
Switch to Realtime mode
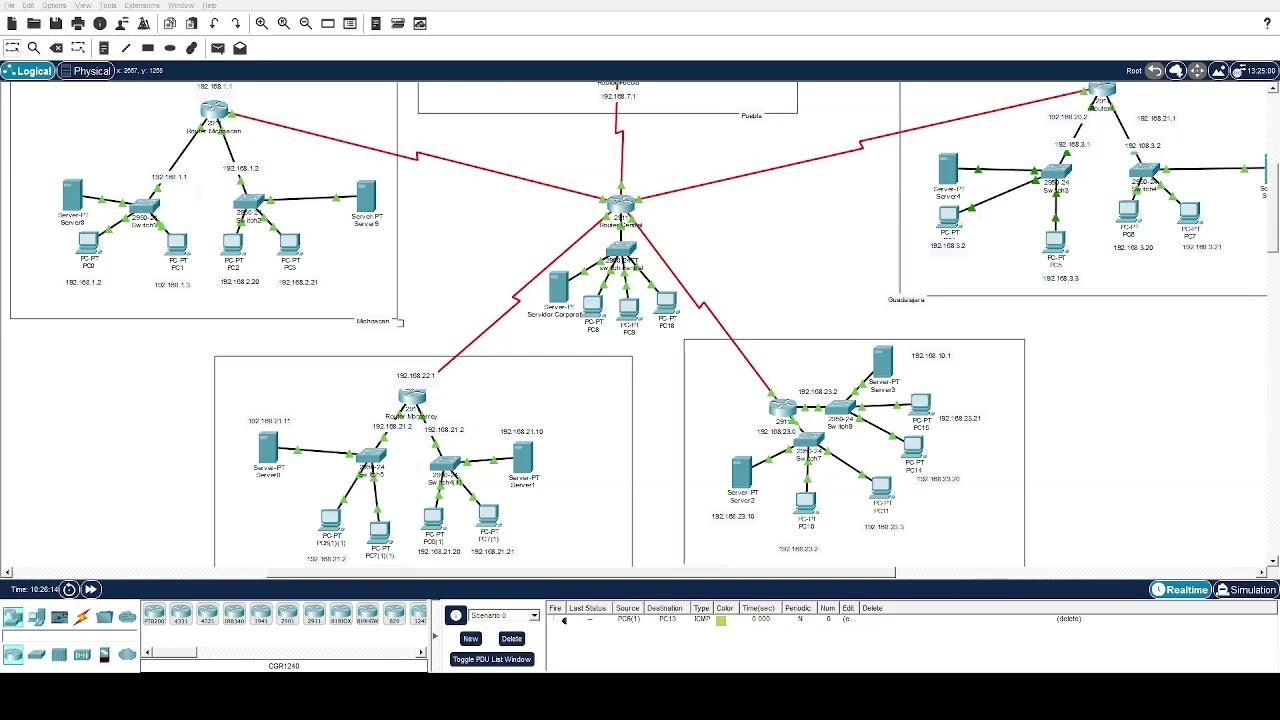tap(1179, 590)
